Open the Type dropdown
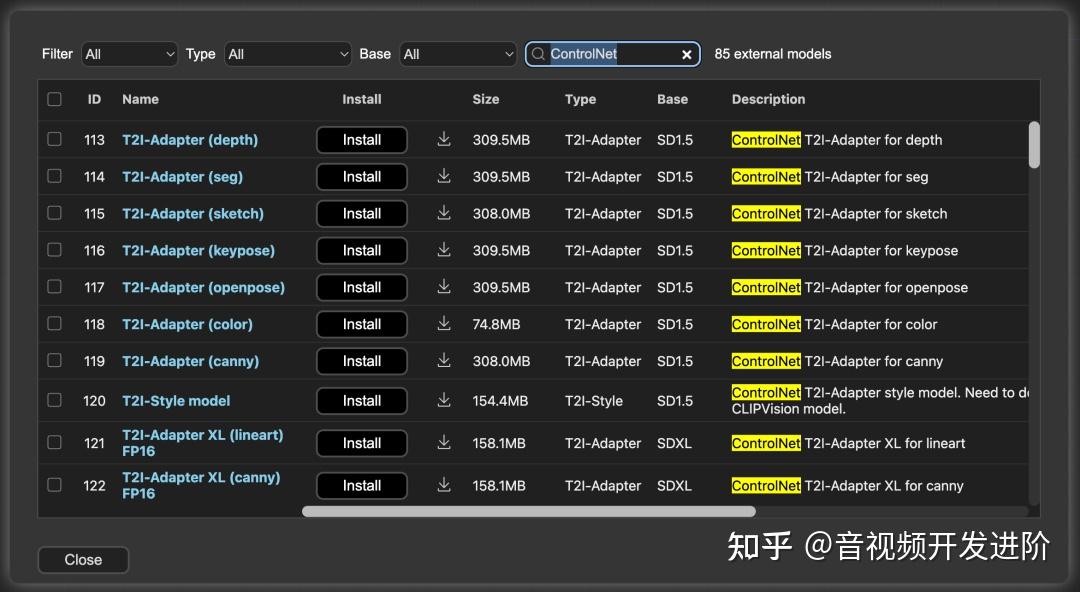 coord(287,54)
